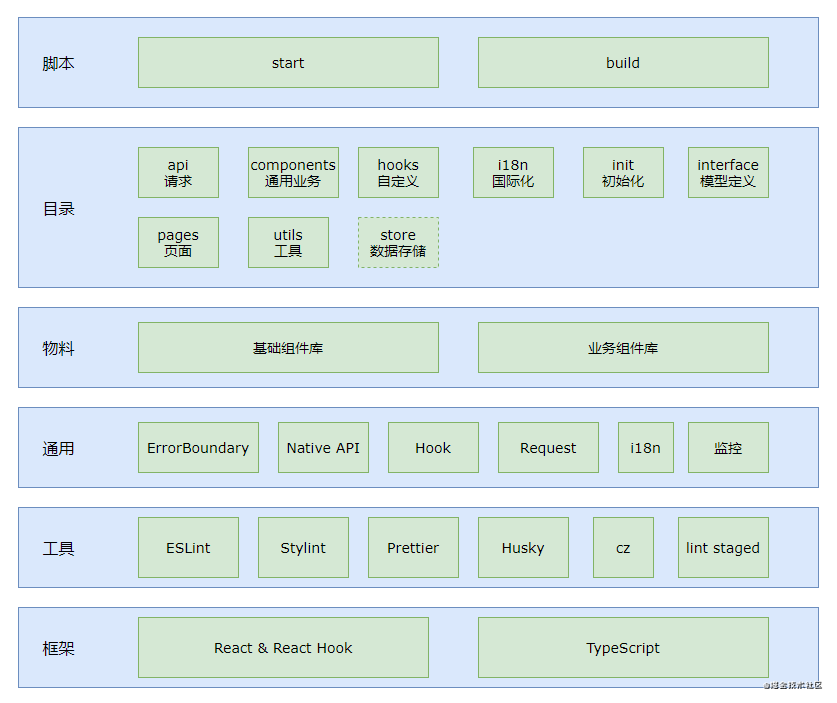Select the interface 模型定义 box
Image resolution: width=837 pixels, height=703 pixels.
coord(728,172)
